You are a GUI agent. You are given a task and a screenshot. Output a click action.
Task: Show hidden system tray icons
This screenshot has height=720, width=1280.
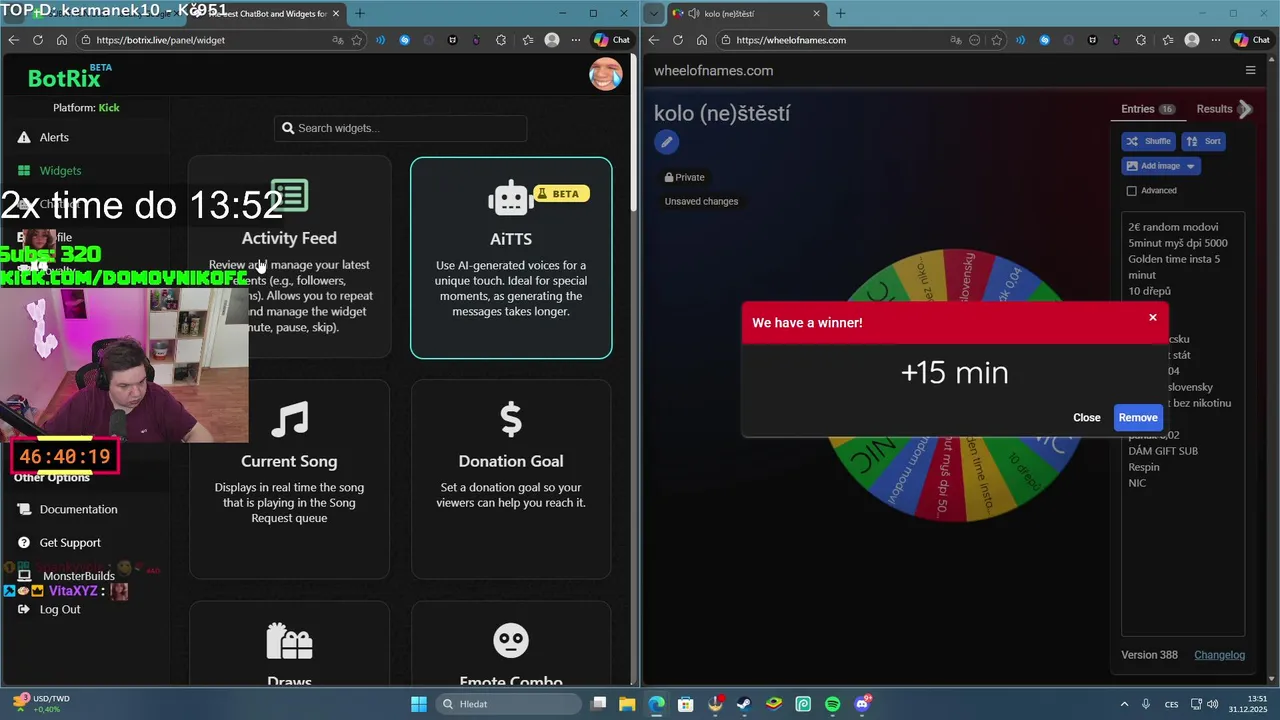(1124, 704)
